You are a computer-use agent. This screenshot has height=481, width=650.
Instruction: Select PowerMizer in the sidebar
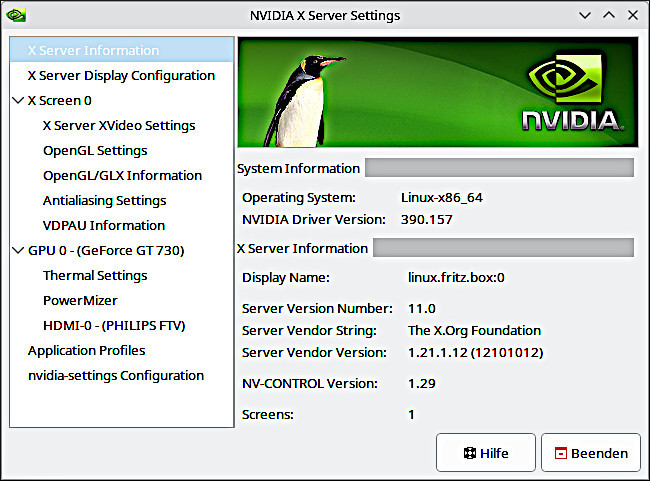80,301
